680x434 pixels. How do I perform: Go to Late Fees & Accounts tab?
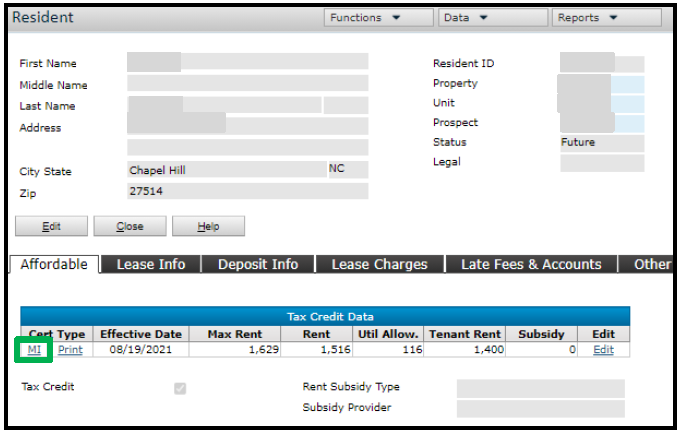531,264
